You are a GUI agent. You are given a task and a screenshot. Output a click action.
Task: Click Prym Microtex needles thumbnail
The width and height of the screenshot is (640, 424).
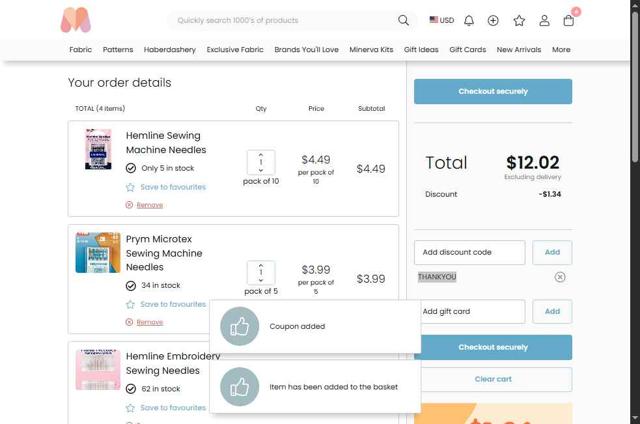click(x=98, y=253)
